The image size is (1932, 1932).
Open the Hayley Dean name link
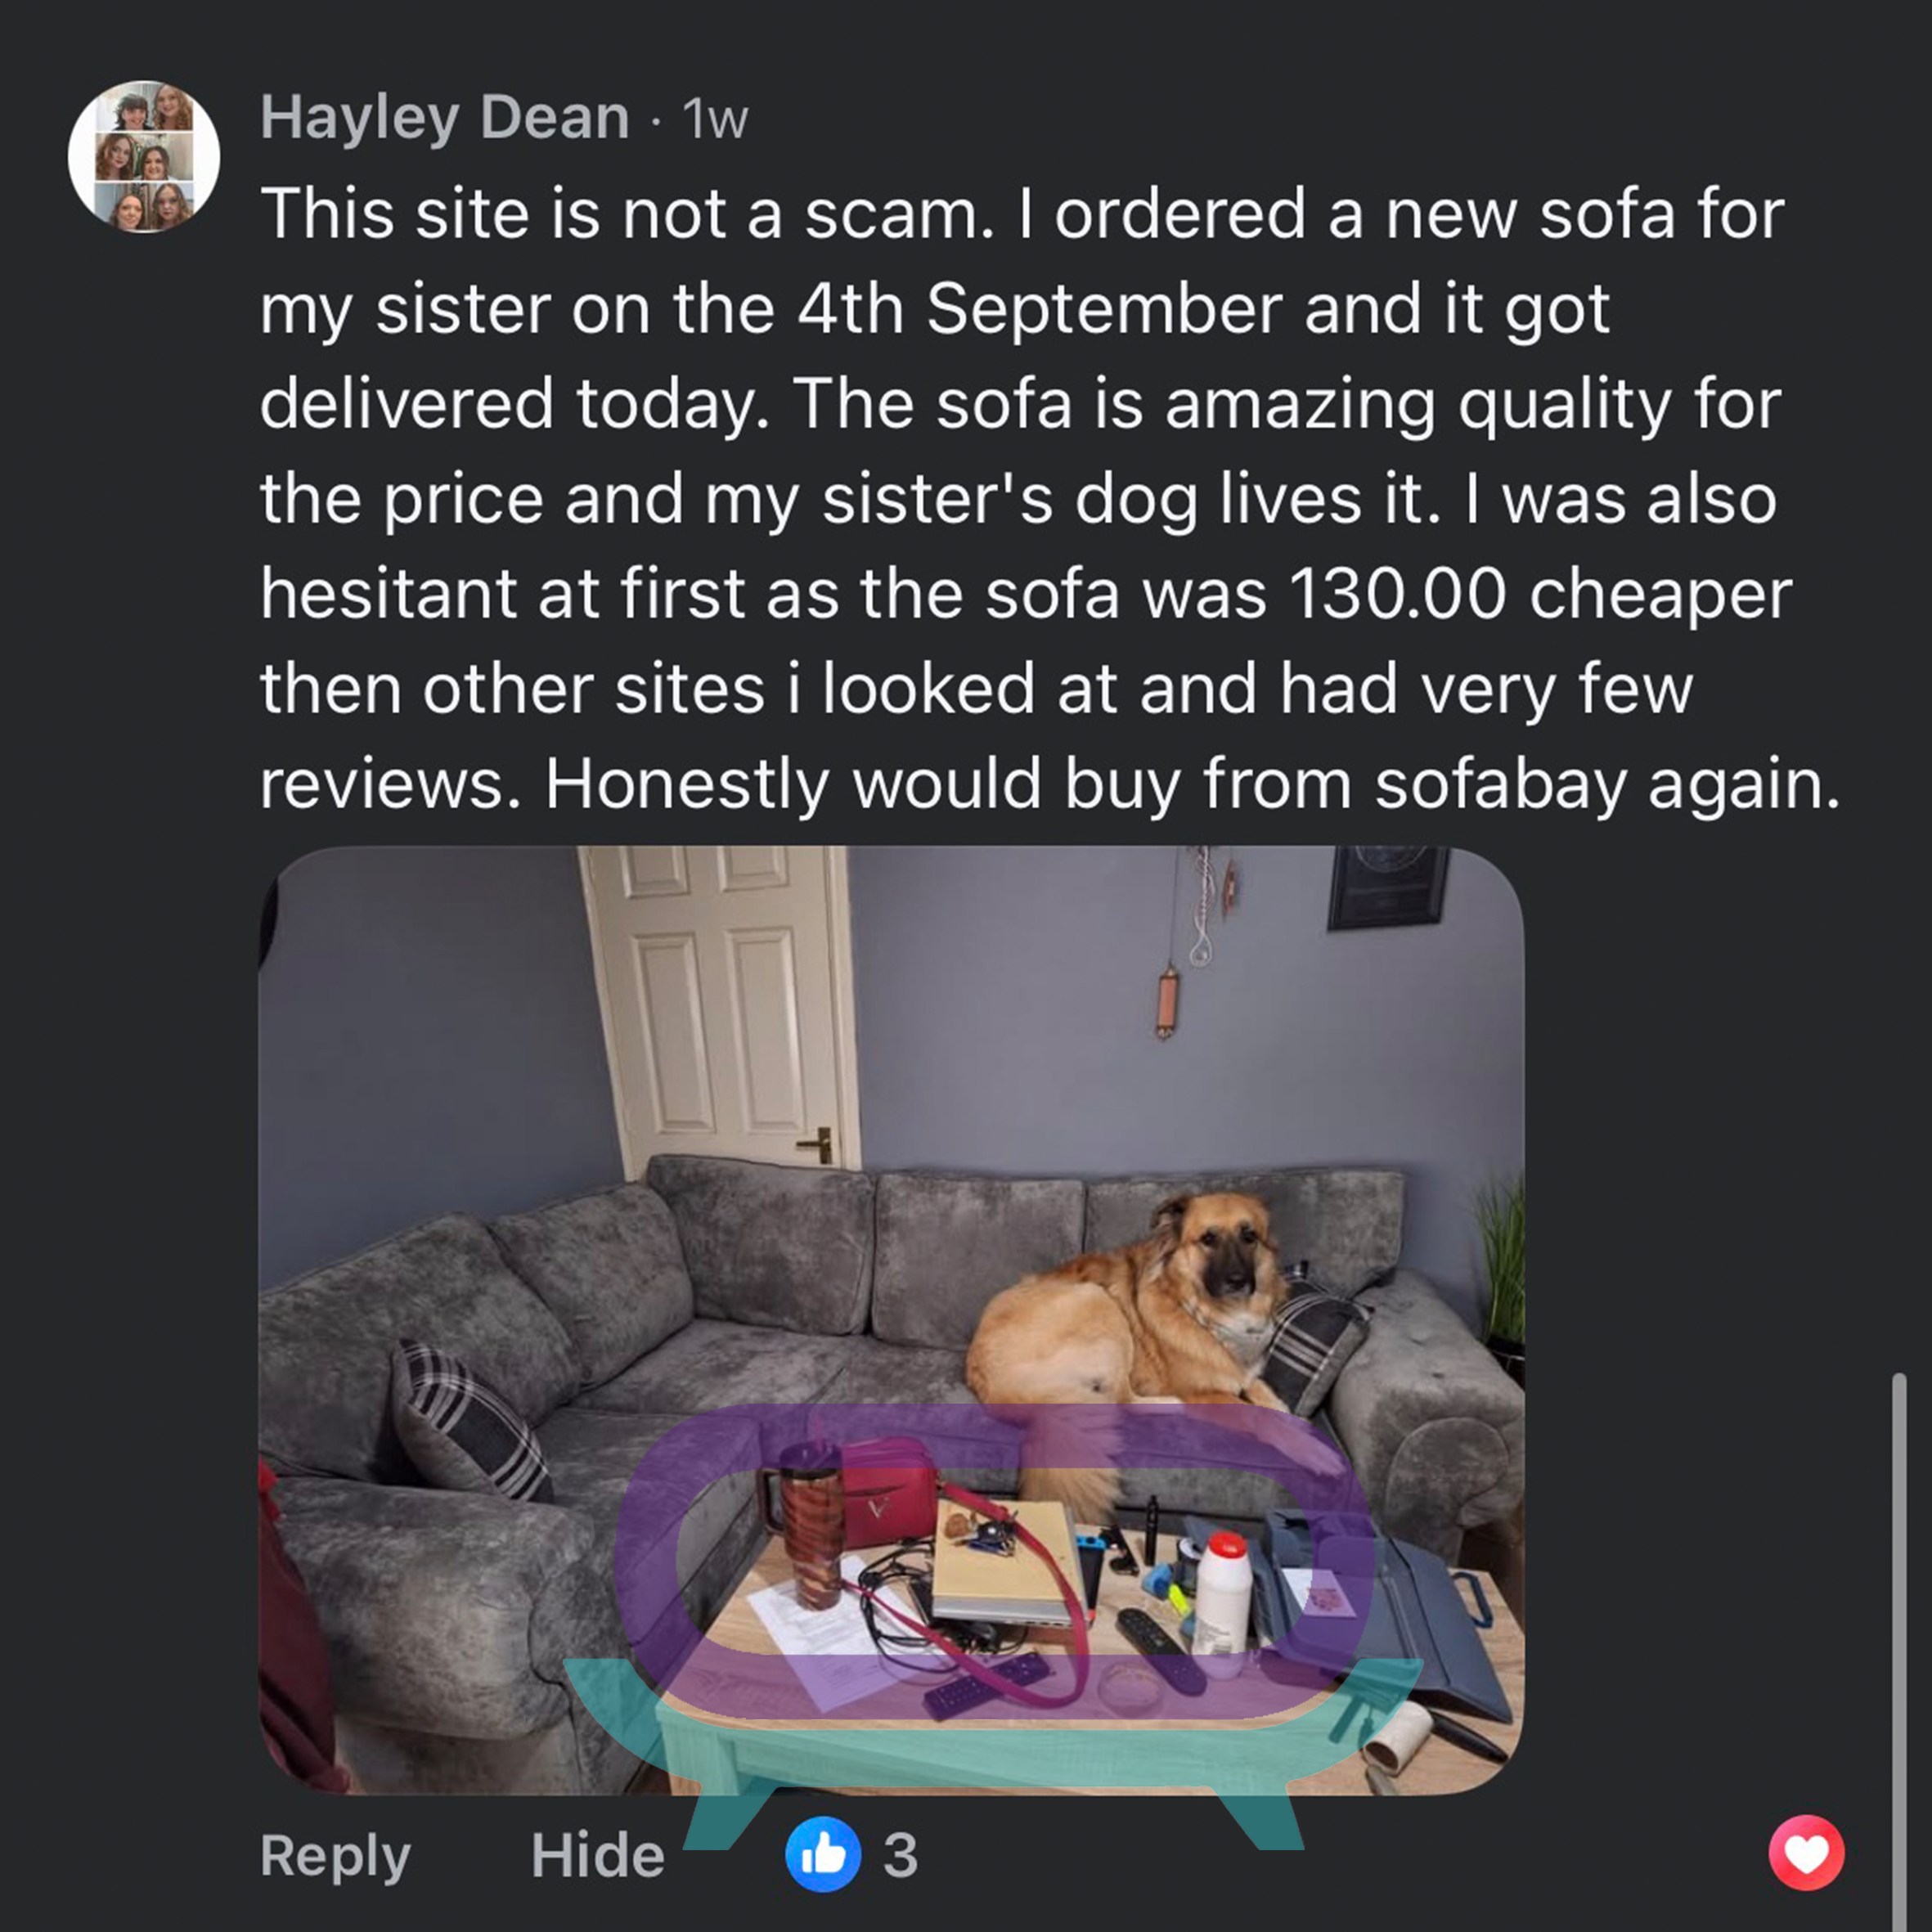tap(445, 118)
